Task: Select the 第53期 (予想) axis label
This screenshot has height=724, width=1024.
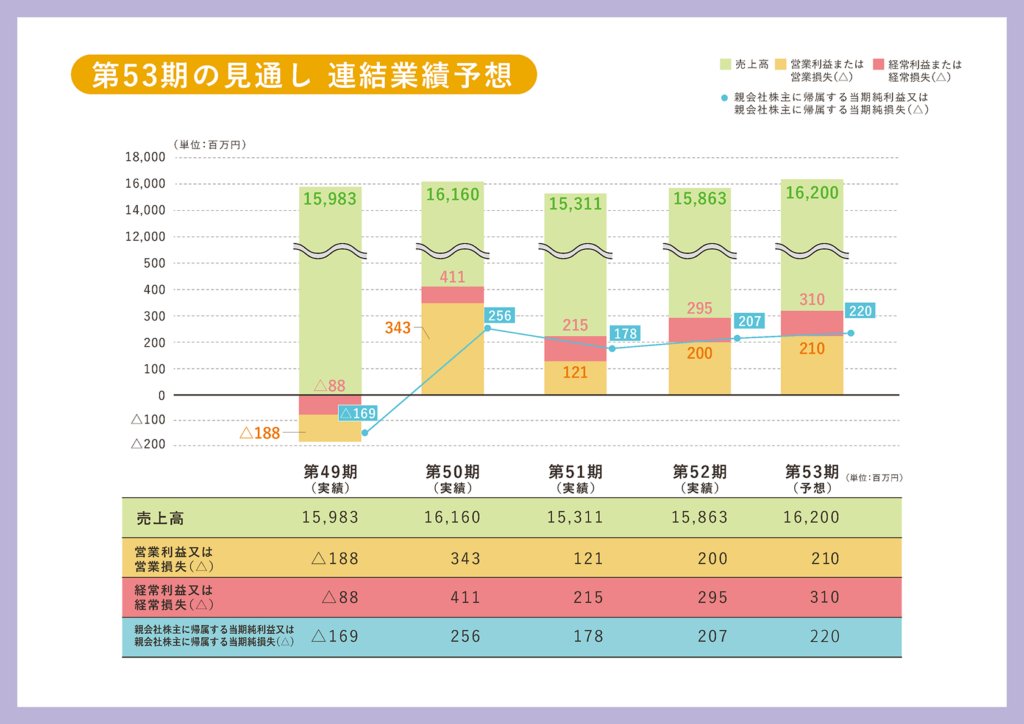Action: pos(811,479)
